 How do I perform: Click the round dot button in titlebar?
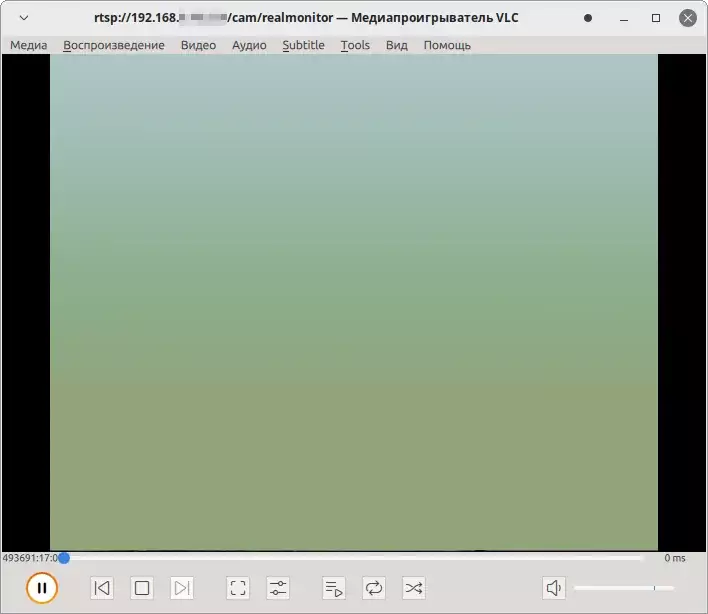coord(588,18)
